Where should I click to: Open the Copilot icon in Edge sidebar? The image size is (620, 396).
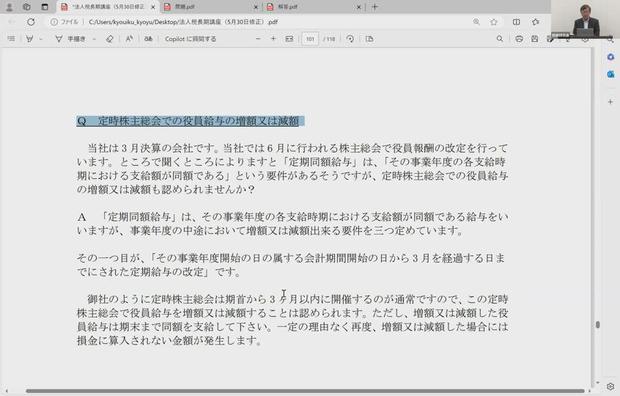coord(611,57)
